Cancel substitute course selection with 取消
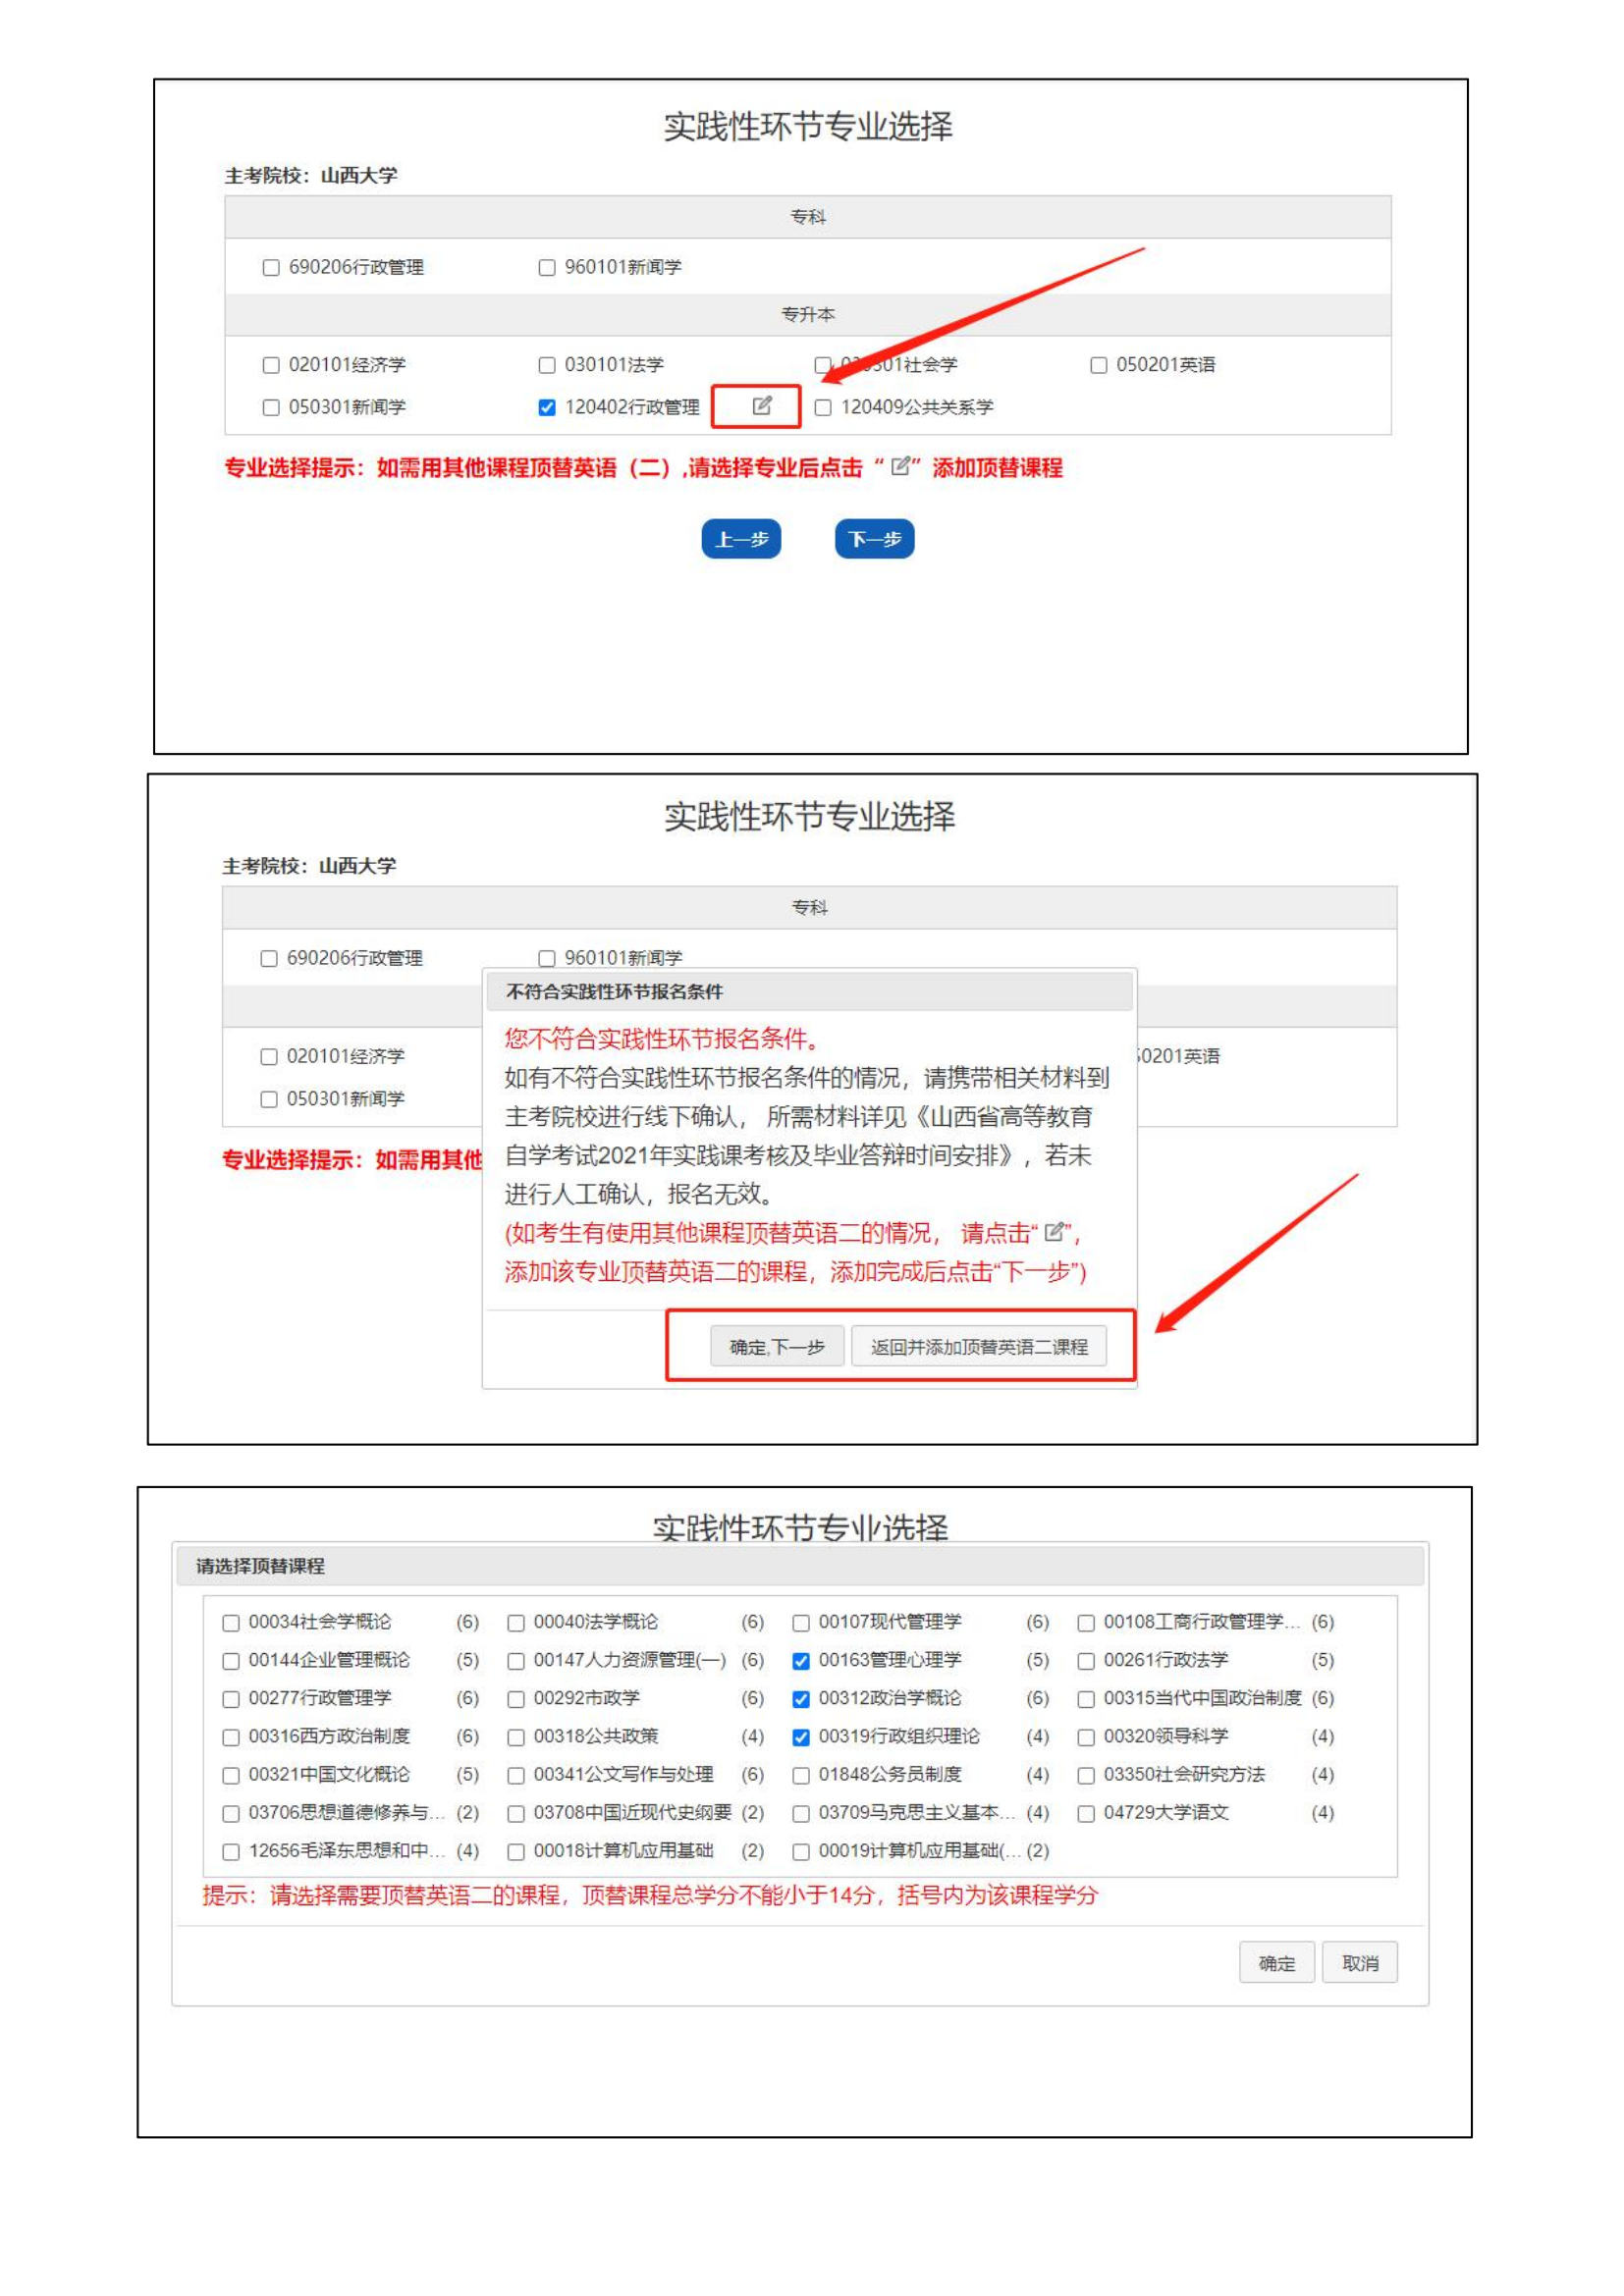This screenshot has width=1624, height=2296. click(x=1359, y=1962)
